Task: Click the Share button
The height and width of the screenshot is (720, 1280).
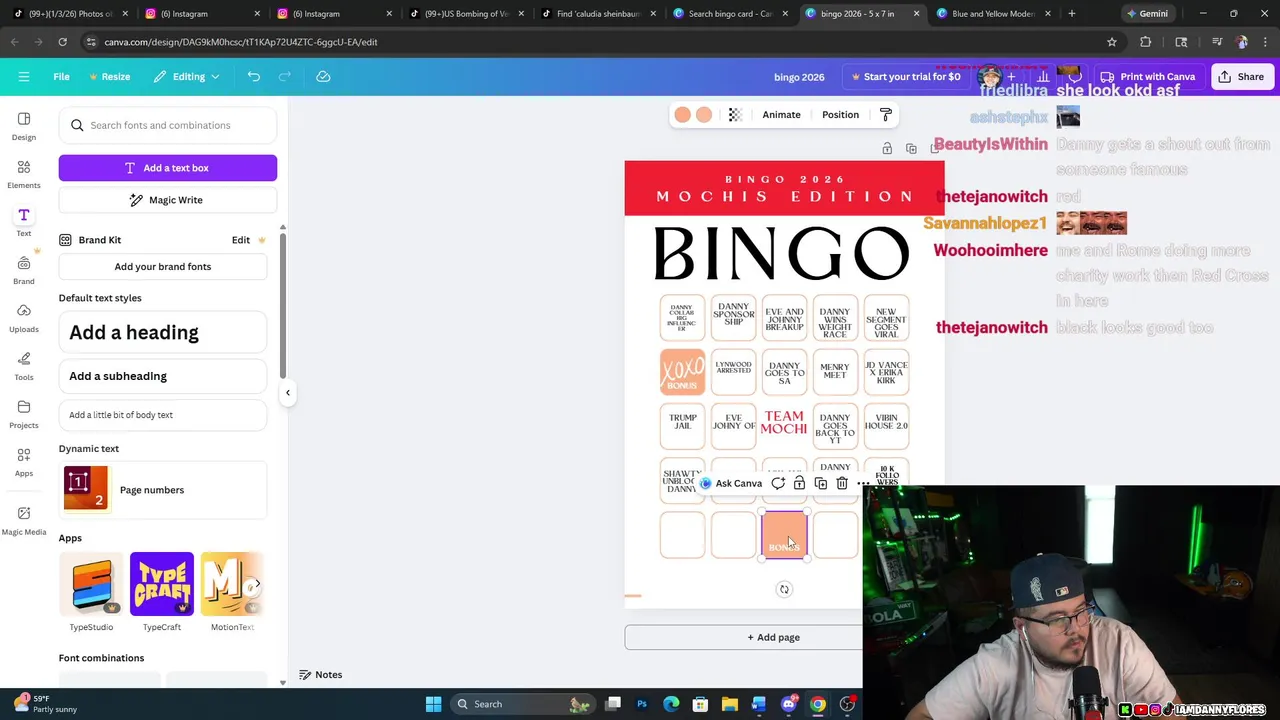Action: pyautogui.click(x=1241, y=77)
